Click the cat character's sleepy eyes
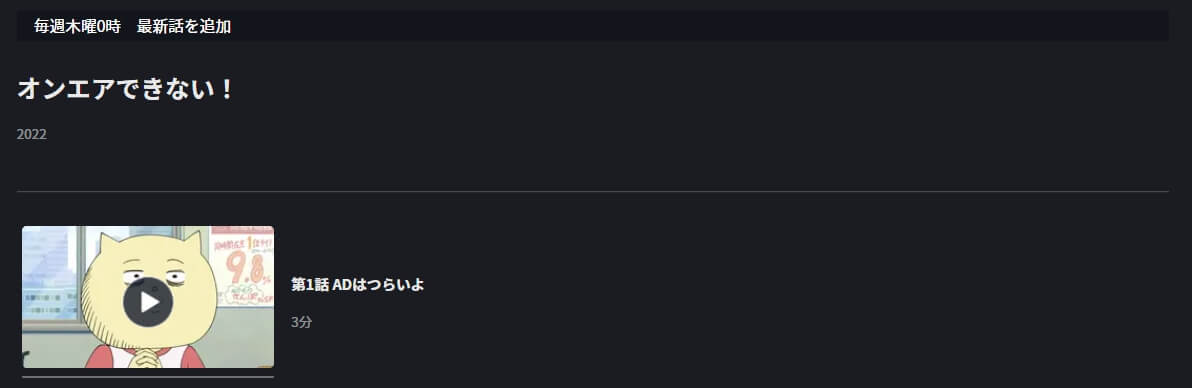1192x388 pixels. point(152,278)
